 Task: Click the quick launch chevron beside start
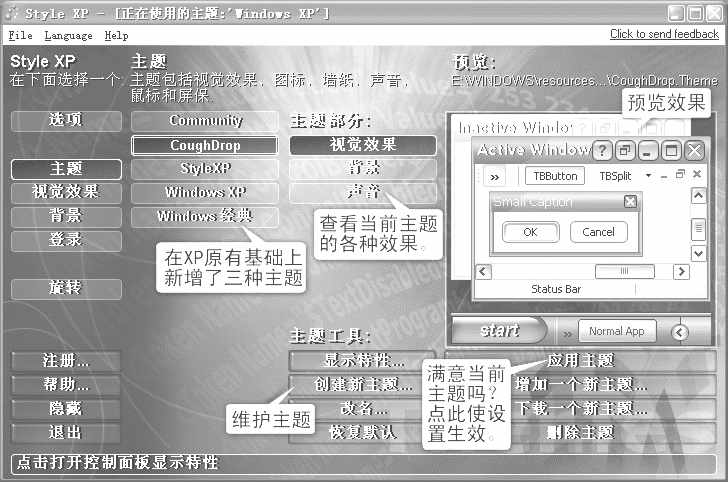[567, 333]
